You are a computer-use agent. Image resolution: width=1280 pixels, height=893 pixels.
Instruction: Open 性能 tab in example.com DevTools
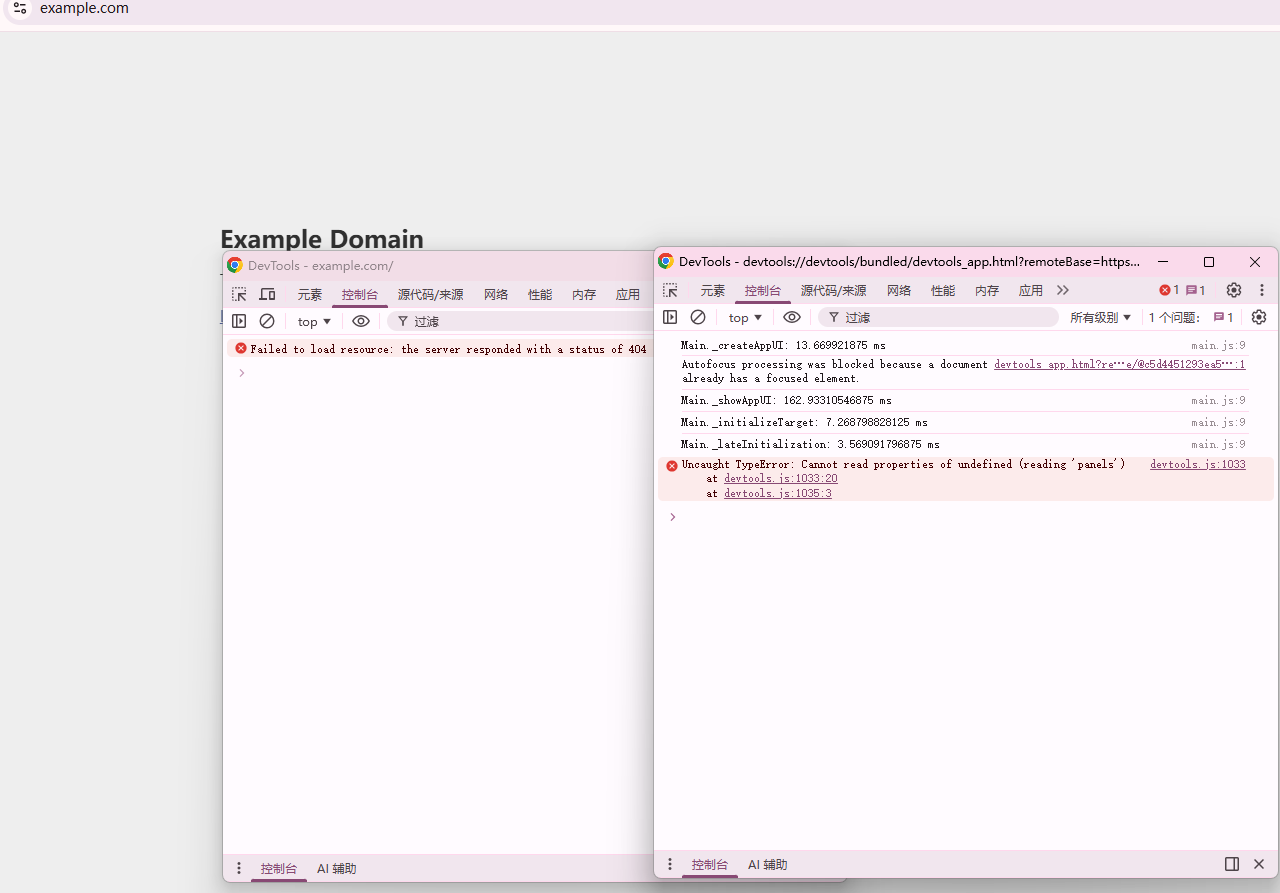(x=540, y=294)
